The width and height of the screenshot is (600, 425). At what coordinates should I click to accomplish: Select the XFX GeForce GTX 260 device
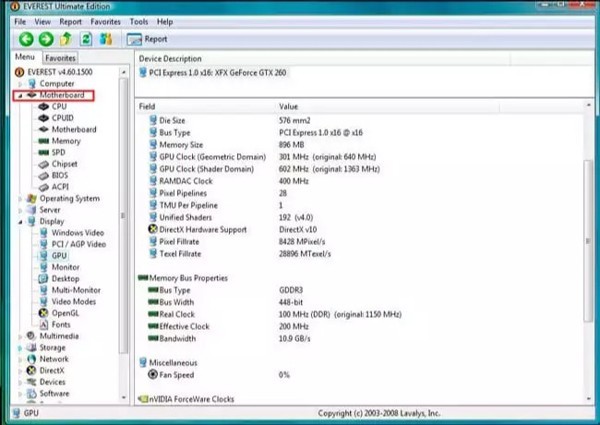pyautogui.click(x=217, y=73)
